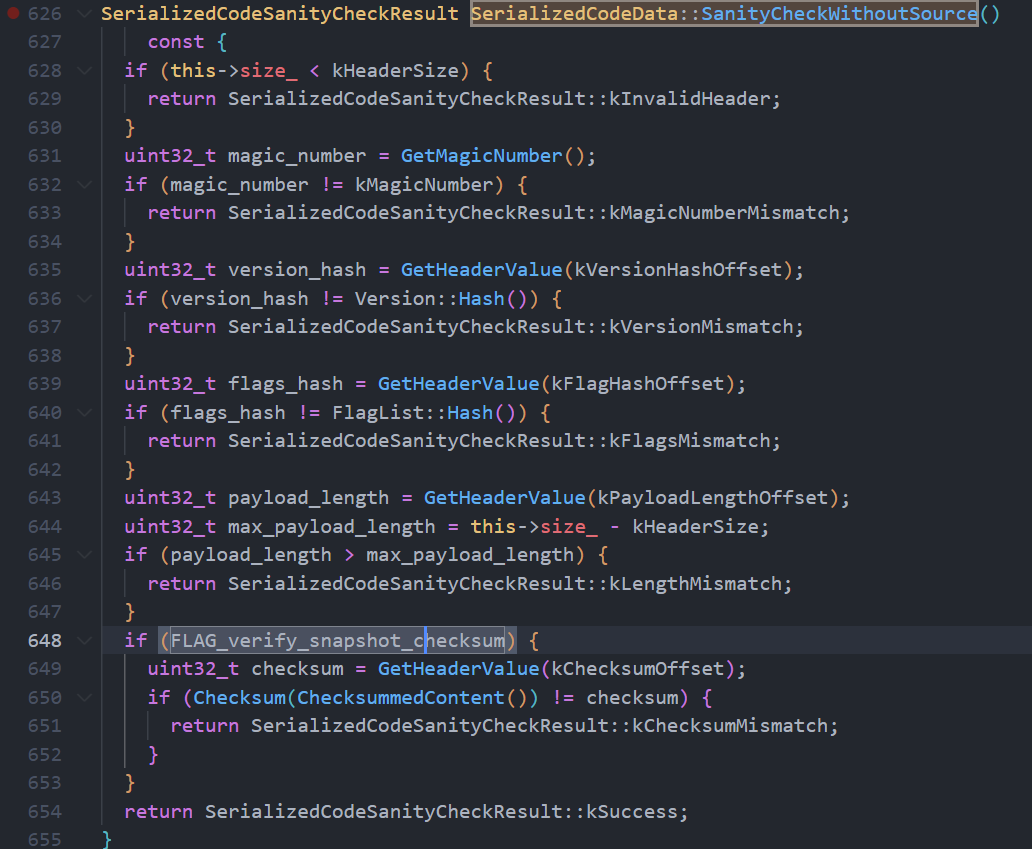This screenshot has width=1032, height=849.
Task: Click checksum variable declaration on line 649
Action: pyautogui.click(x=297, y=669)
